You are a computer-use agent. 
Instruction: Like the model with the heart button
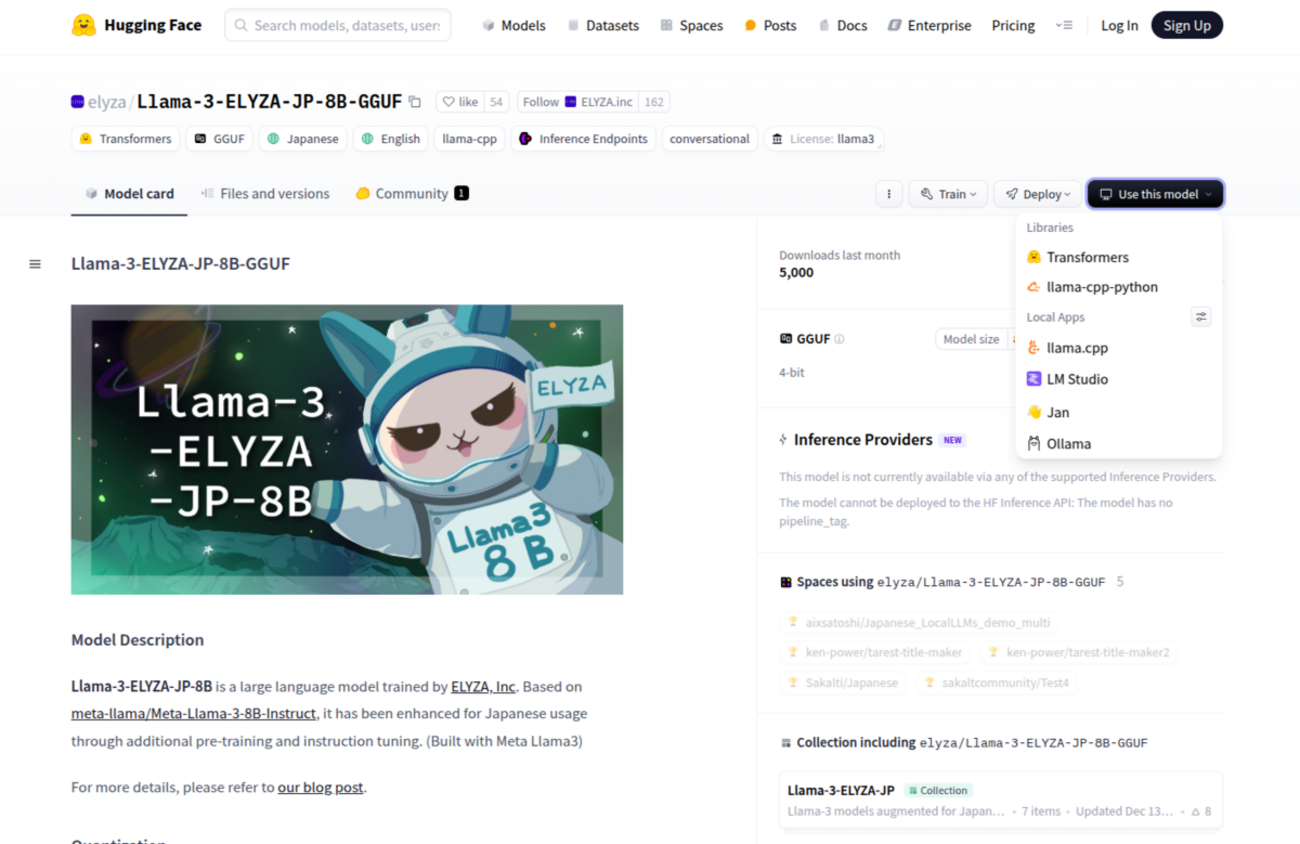(x=460, y=102)
